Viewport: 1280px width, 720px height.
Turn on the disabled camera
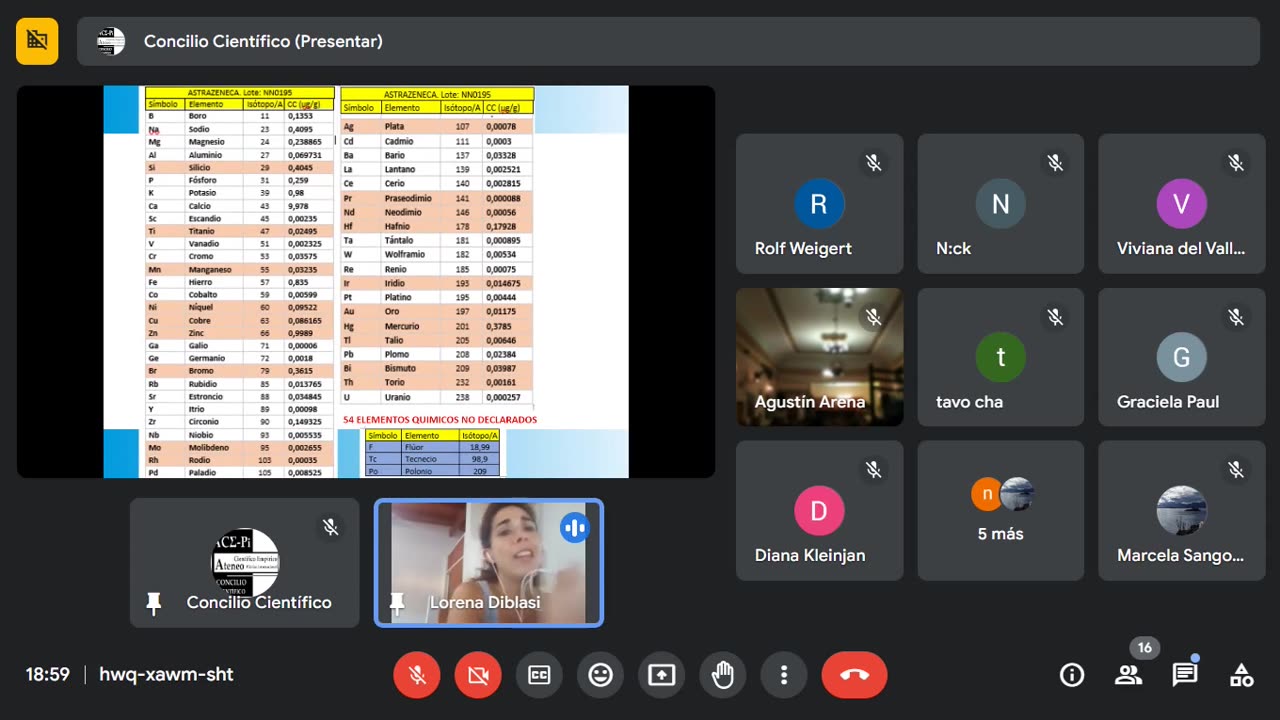[x=478, y=675]
